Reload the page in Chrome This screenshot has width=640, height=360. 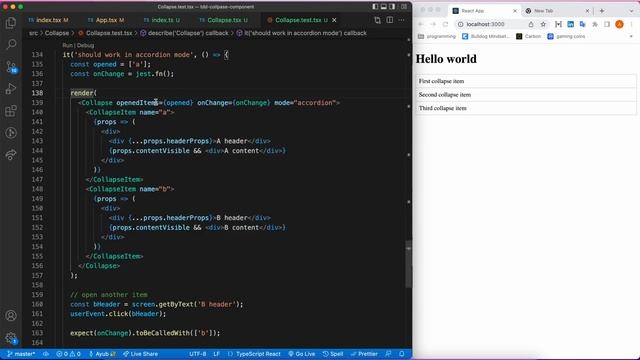[445, 24]
